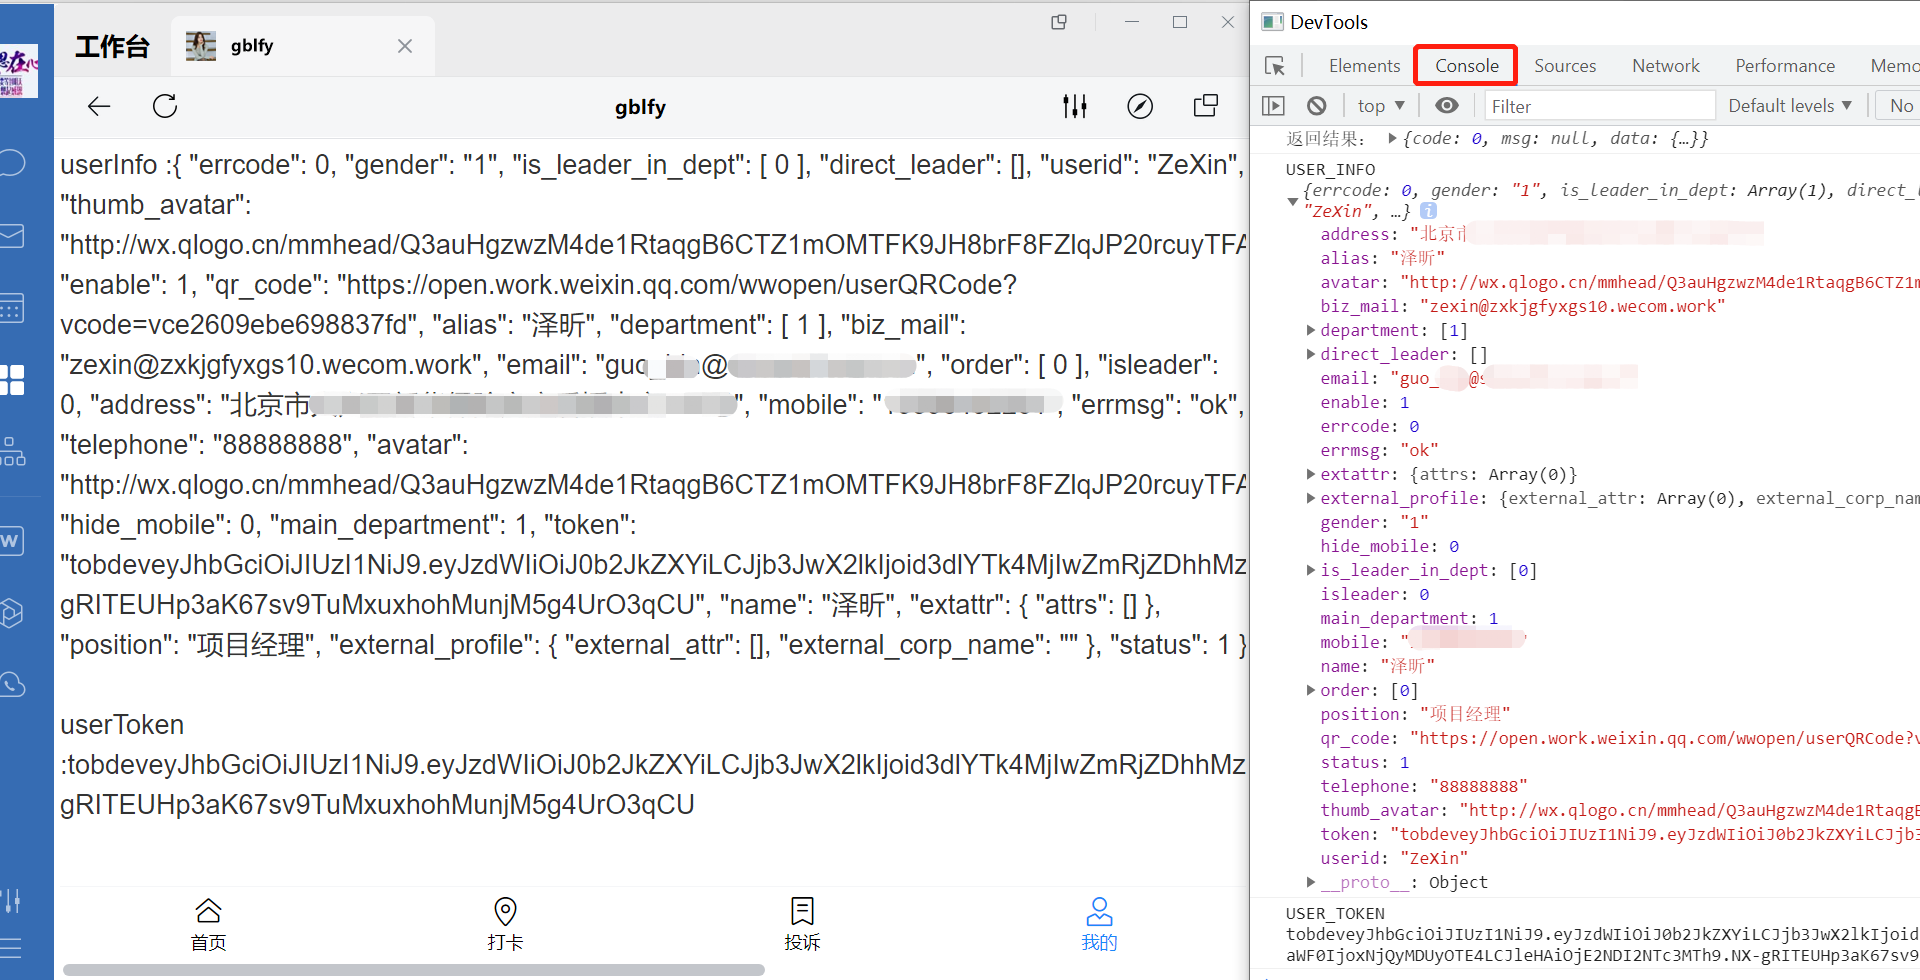Click the USER_TOKEN label

1335,913
